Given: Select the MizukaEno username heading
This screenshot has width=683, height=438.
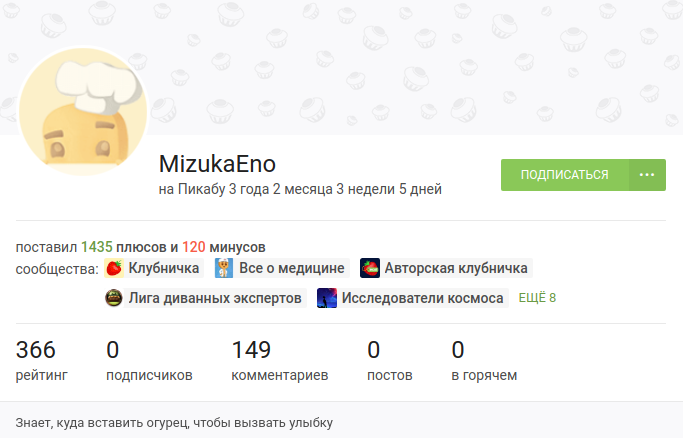Looking at the screenshot, I should pyautogui.click(x=217, y=164).
